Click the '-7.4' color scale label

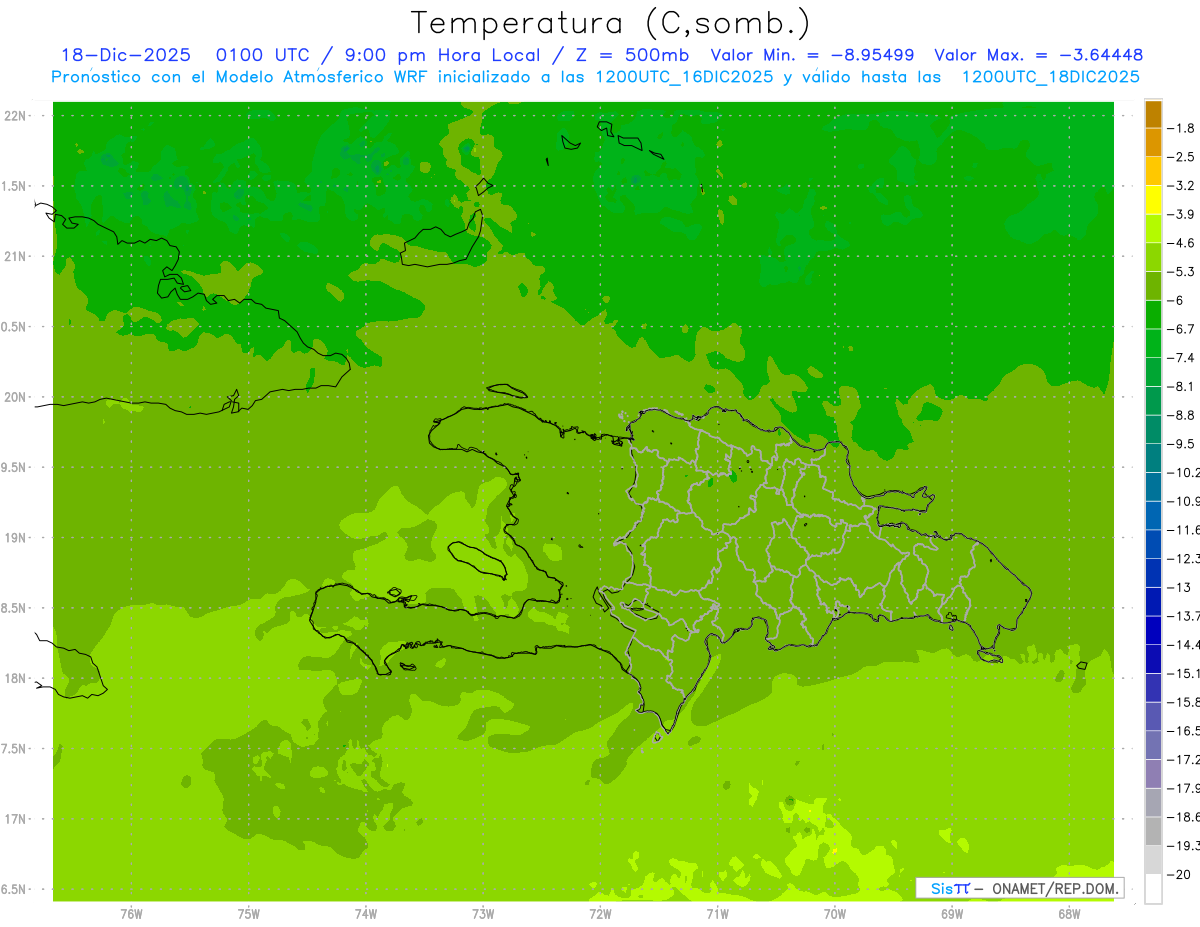tap(1182, 358)
